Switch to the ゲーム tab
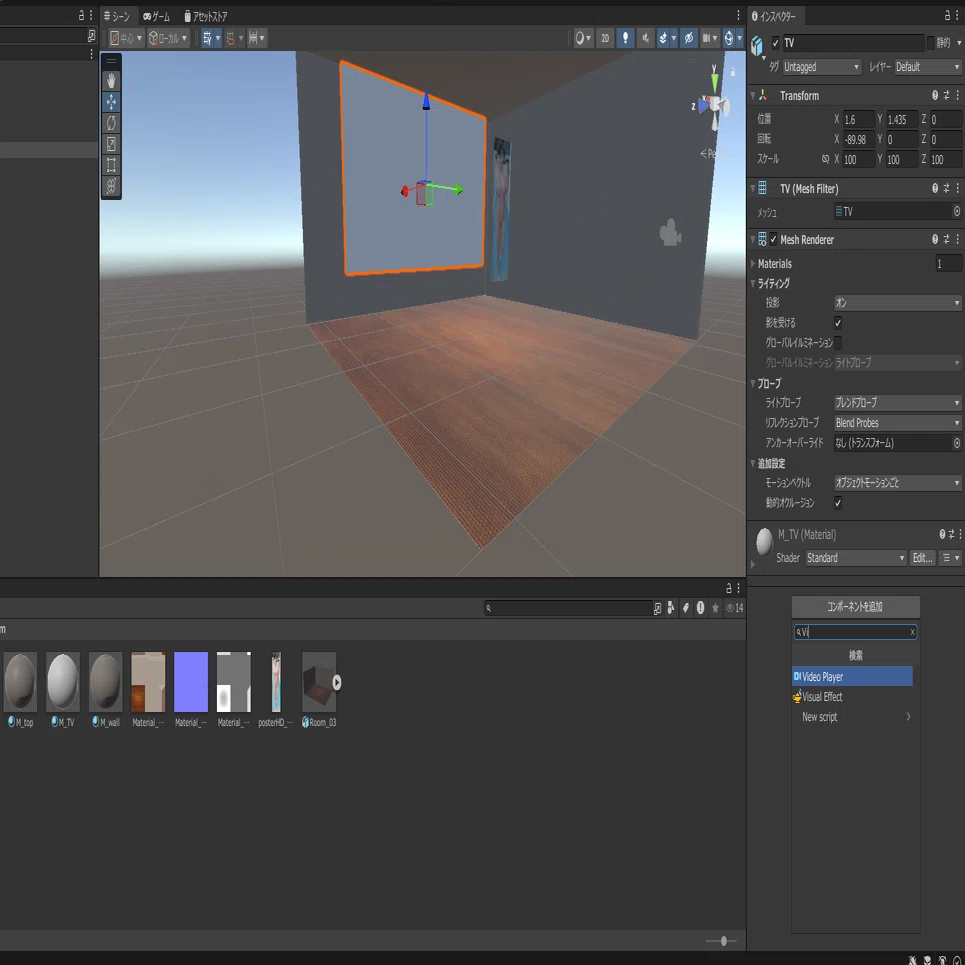965x965 pixels. 156,16
